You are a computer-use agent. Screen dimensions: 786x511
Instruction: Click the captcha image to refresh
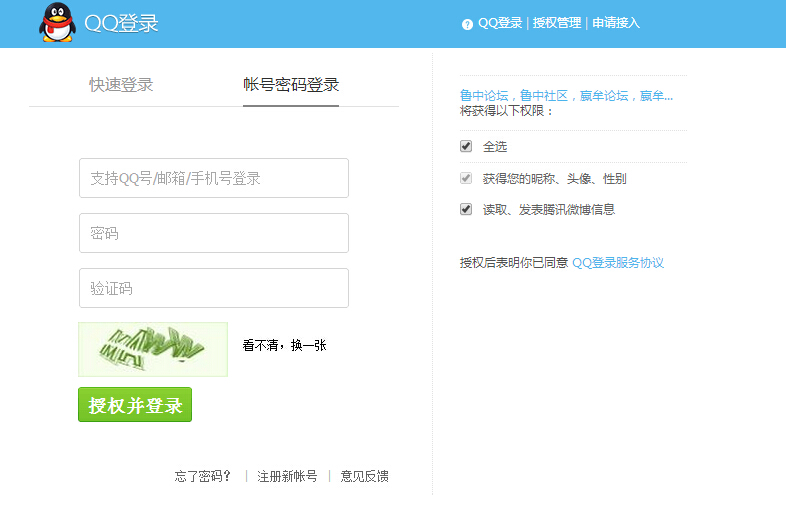[153, 349]
